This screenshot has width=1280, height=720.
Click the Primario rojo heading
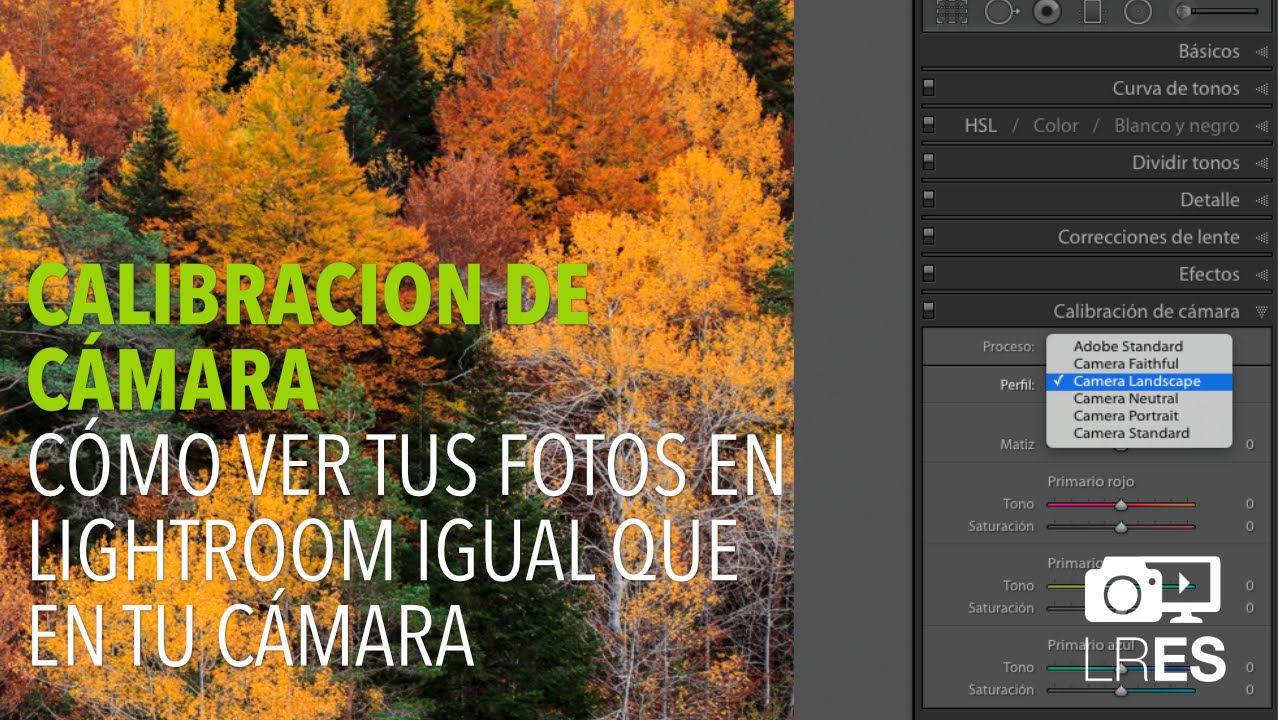(x=1091, y=482)
